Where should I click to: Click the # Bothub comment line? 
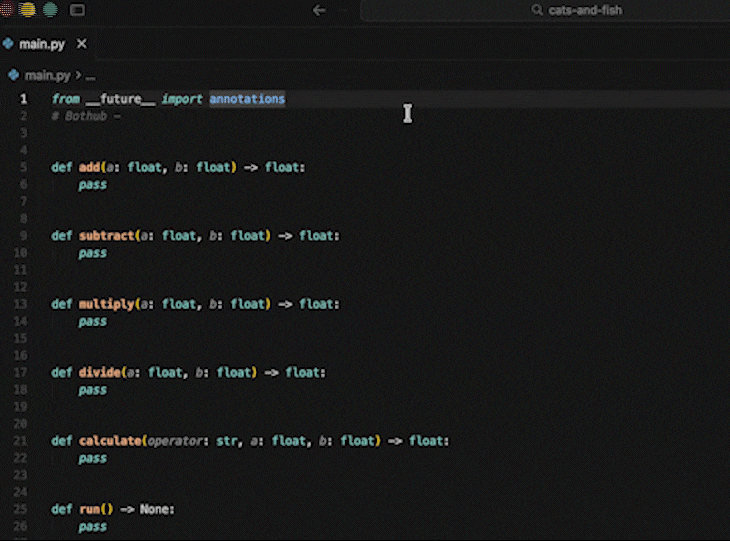point(86,116)
